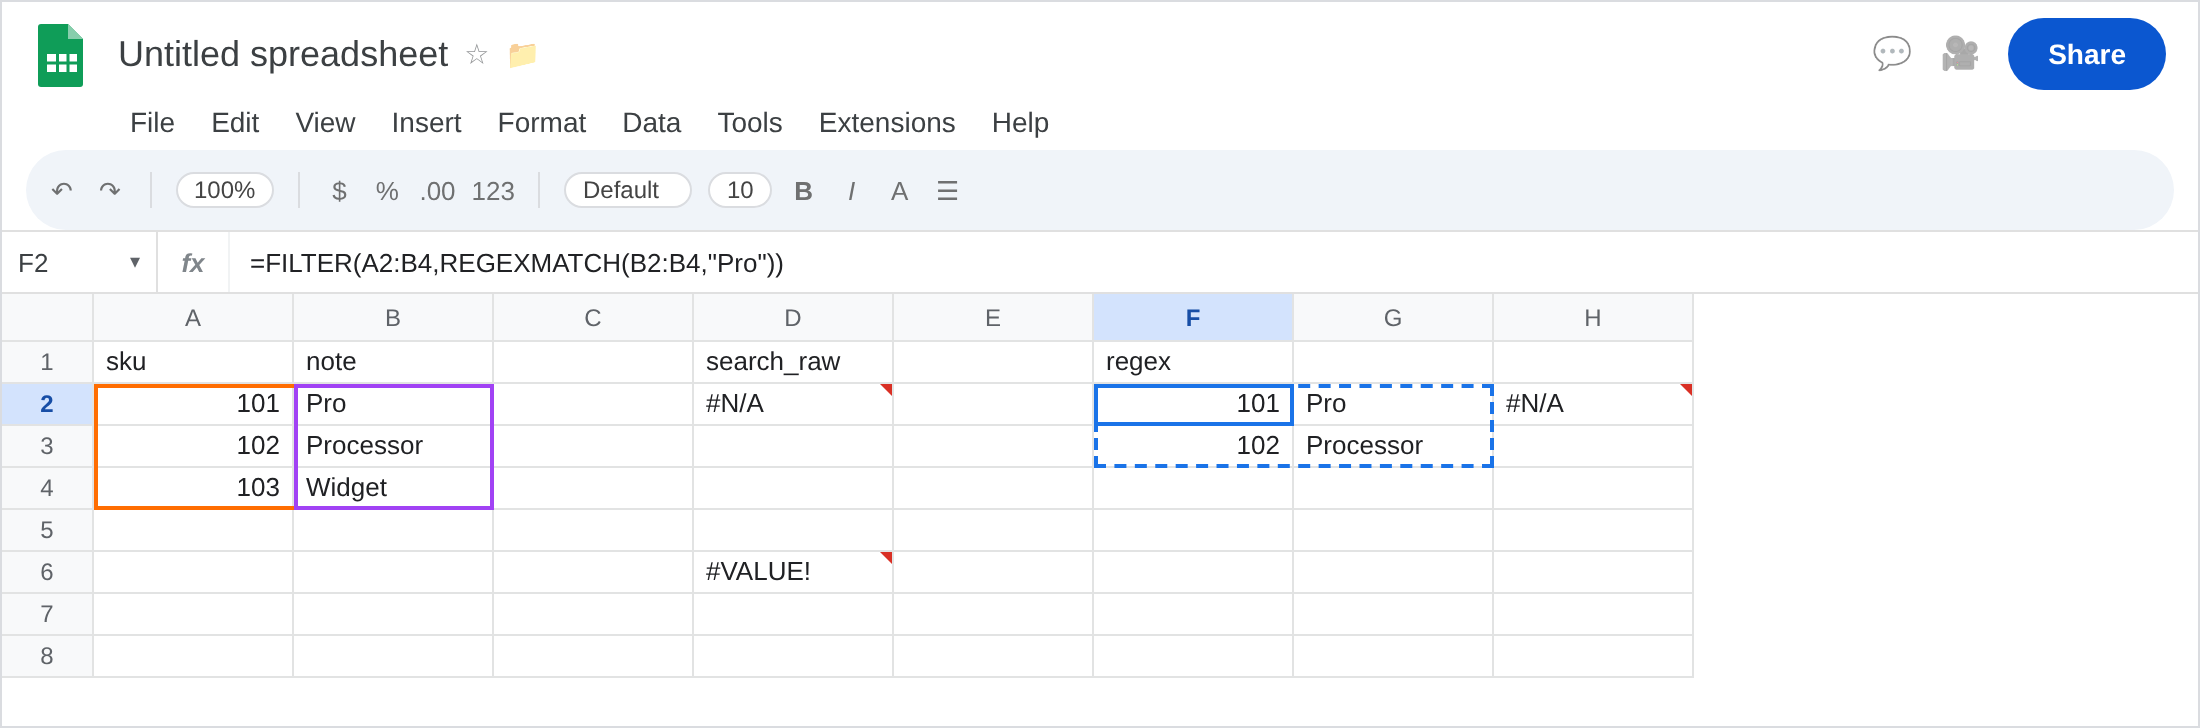Open the text color picker

[x=899, y=190]
